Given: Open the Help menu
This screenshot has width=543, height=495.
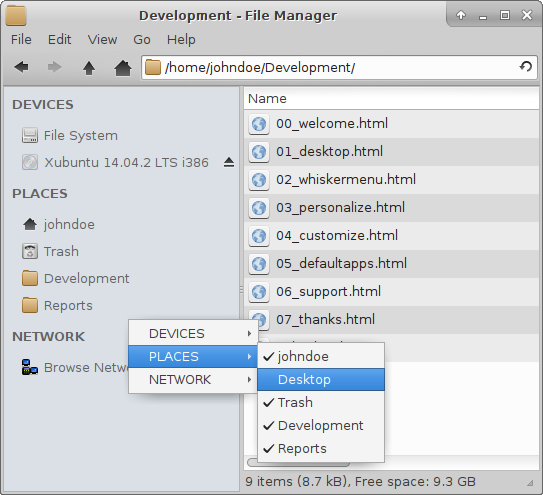Looking at the screenshot, I should click(181, 39).
